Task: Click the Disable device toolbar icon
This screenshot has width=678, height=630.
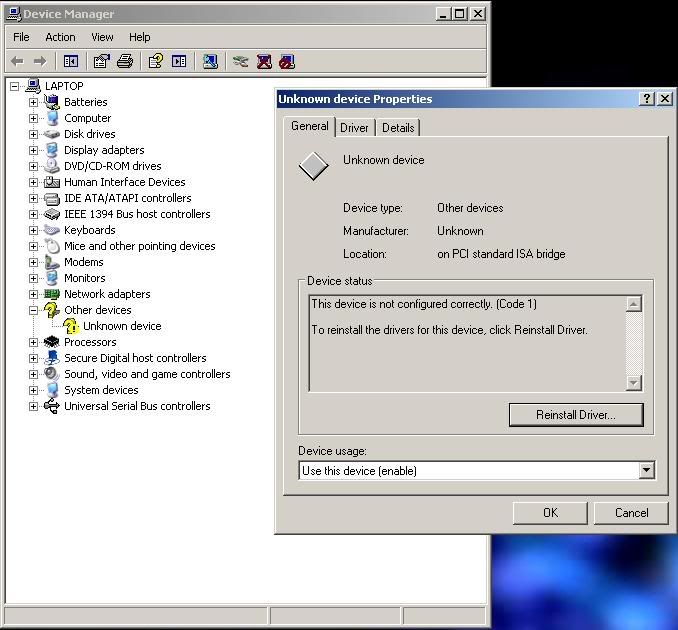Action: [x=287, y=61]
